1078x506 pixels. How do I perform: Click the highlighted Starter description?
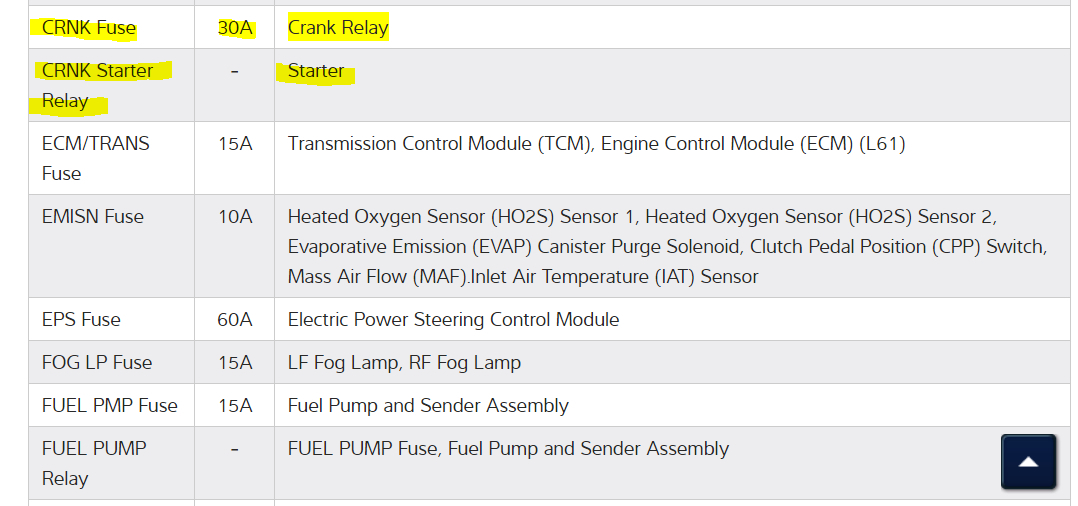(316, 71)
